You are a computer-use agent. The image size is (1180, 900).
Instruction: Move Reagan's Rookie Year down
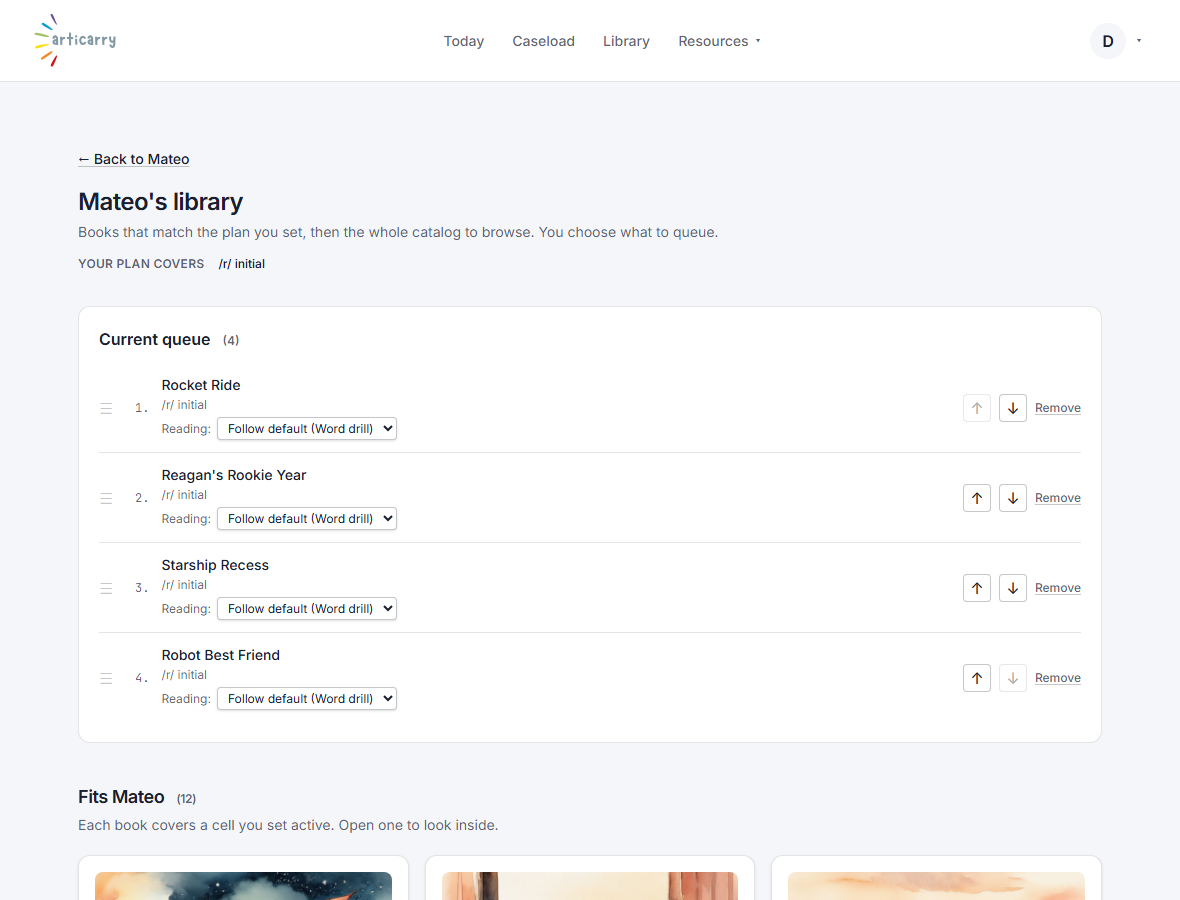point(1012,498)
